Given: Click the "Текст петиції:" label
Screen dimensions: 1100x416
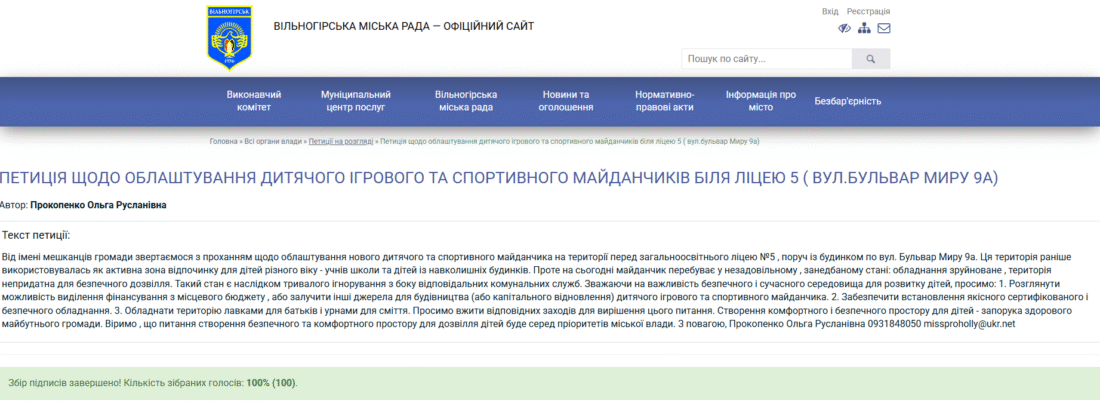Looking at the screenshot, I should 36,235.
